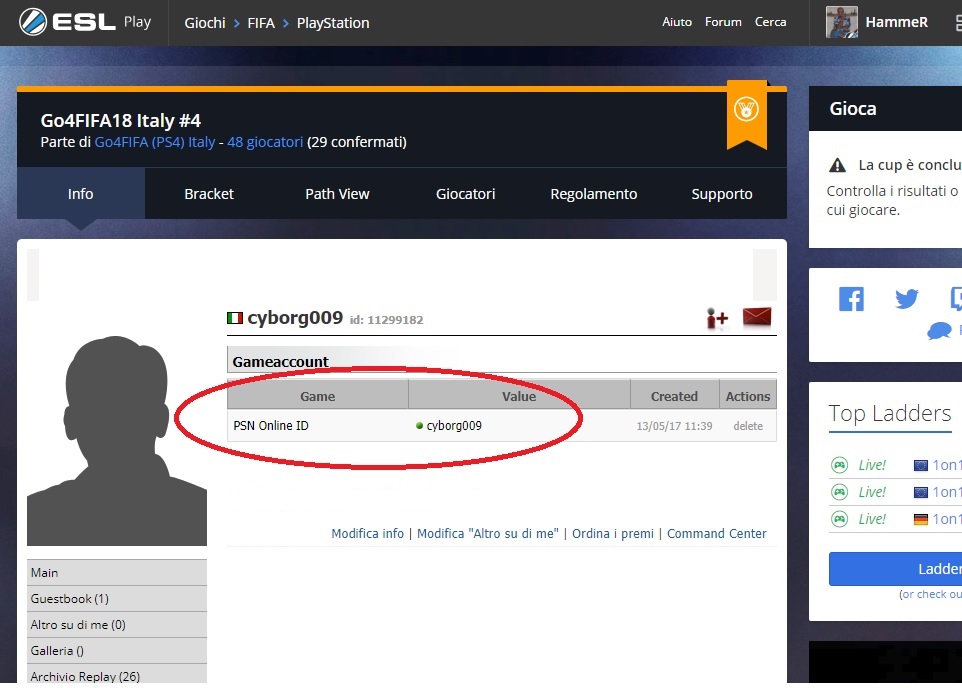The image size is (962, 688).
Task: Open the Giocatori tab
Action: pyautogui.click(x=466, y=194)
